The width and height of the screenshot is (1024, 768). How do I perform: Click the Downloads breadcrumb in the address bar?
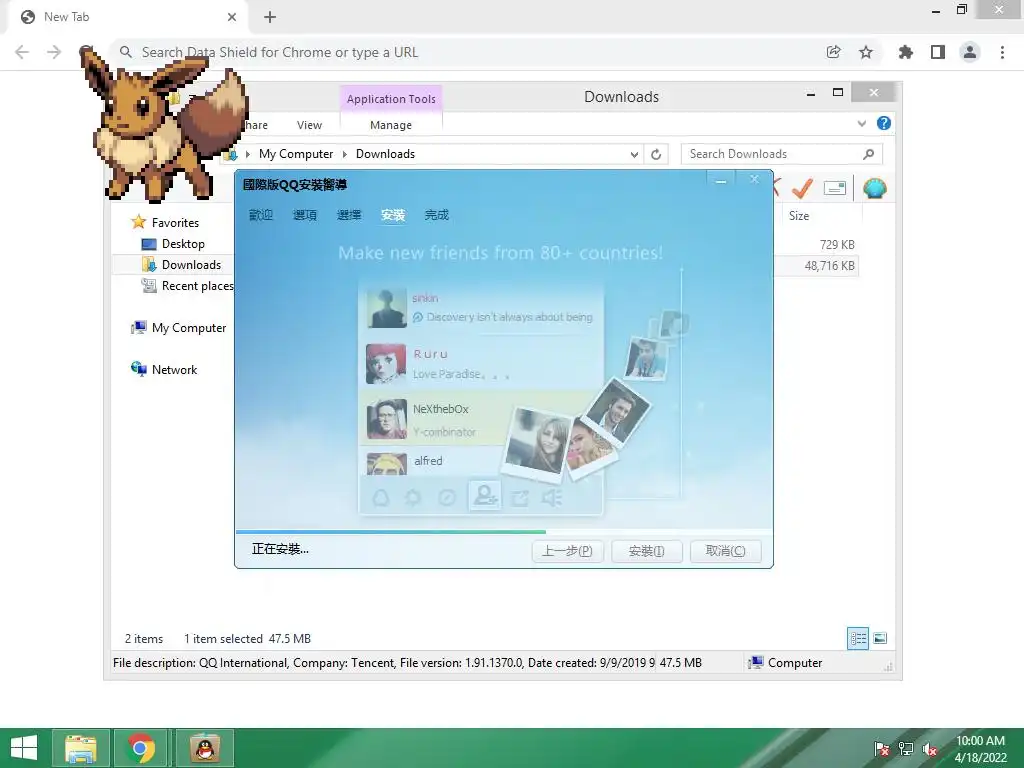click(x=385, y=154)
